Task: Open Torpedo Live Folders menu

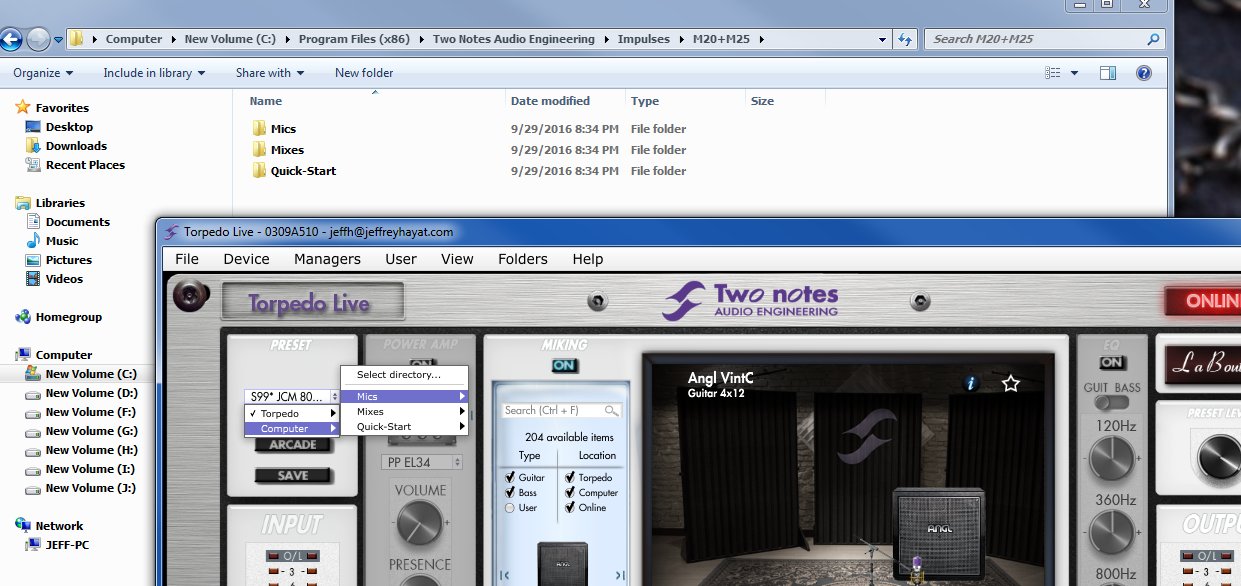Action: pyautogui.click(x=523, y=259)
